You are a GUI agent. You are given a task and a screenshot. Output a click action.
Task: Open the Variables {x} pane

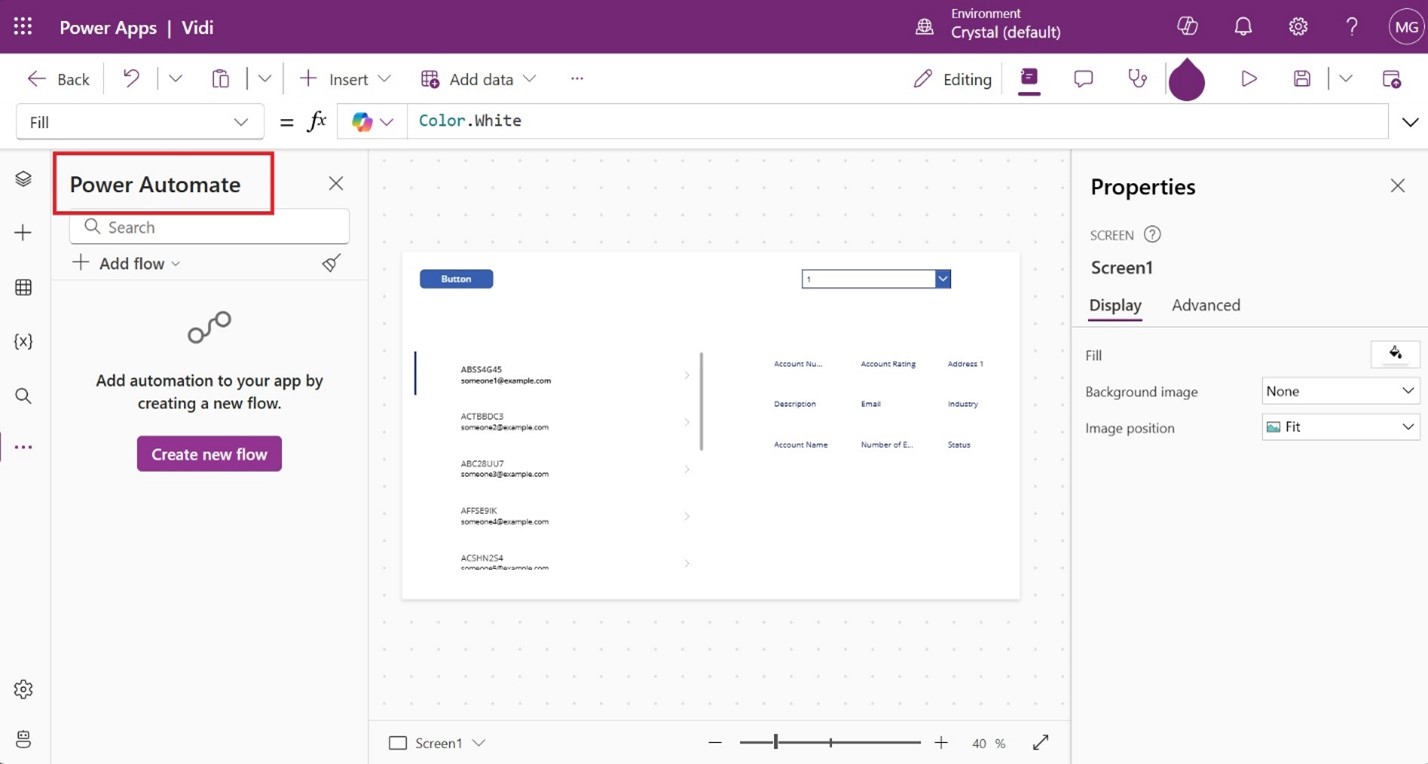click(x=23, y=341)
